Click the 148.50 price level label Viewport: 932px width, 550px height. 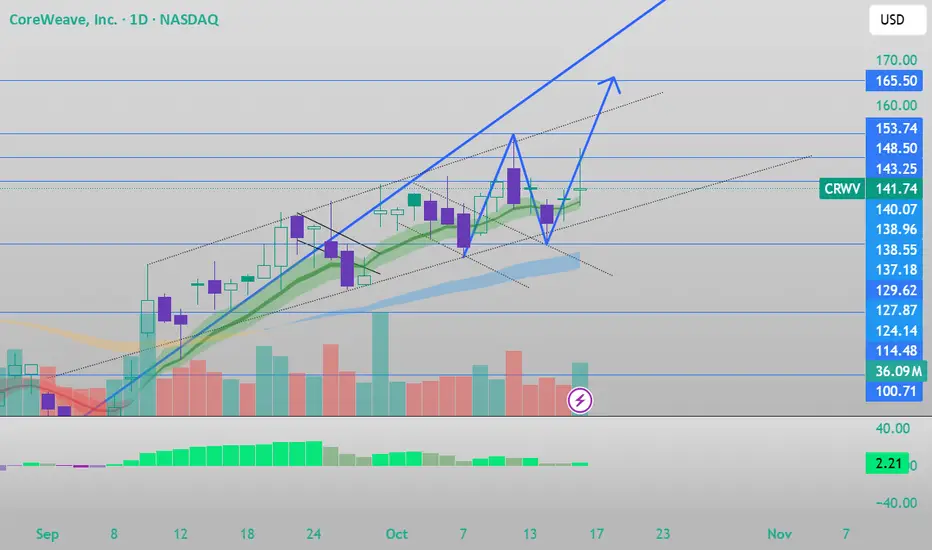coord(895,149)
